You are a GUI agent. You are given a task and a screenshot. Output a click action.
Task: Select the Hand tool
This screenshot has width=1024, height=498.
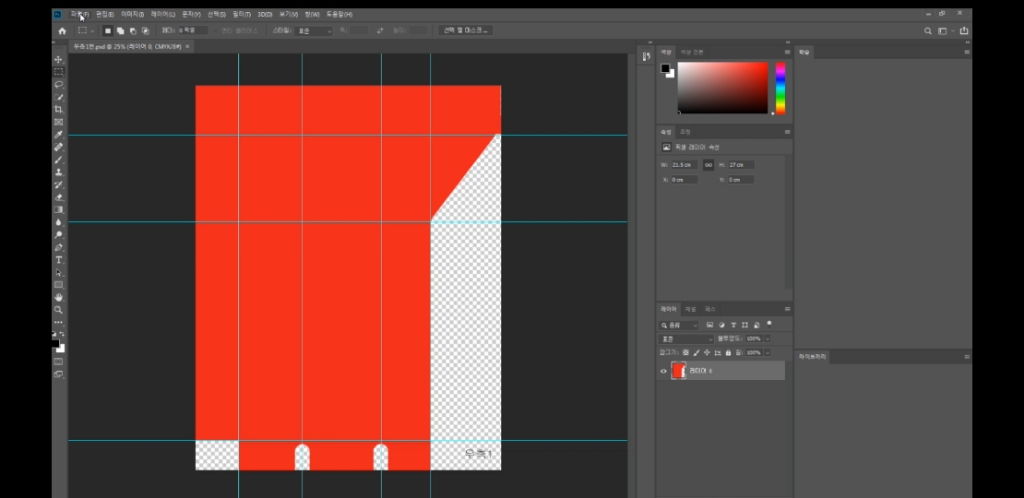[x=58, y=298]
